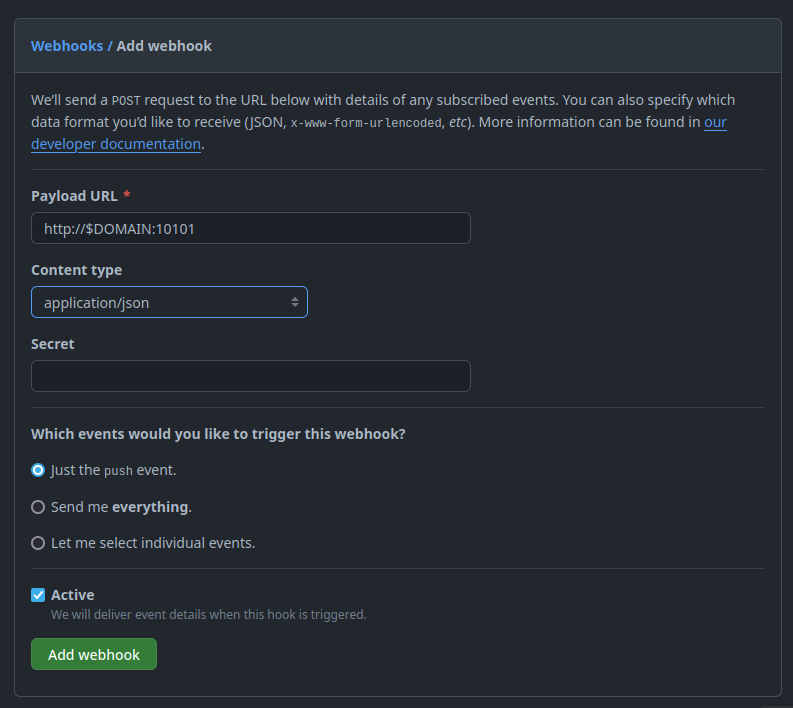Click 'Send me everything' label text
This screenshot has height=708, width=793.
[121, 507]
